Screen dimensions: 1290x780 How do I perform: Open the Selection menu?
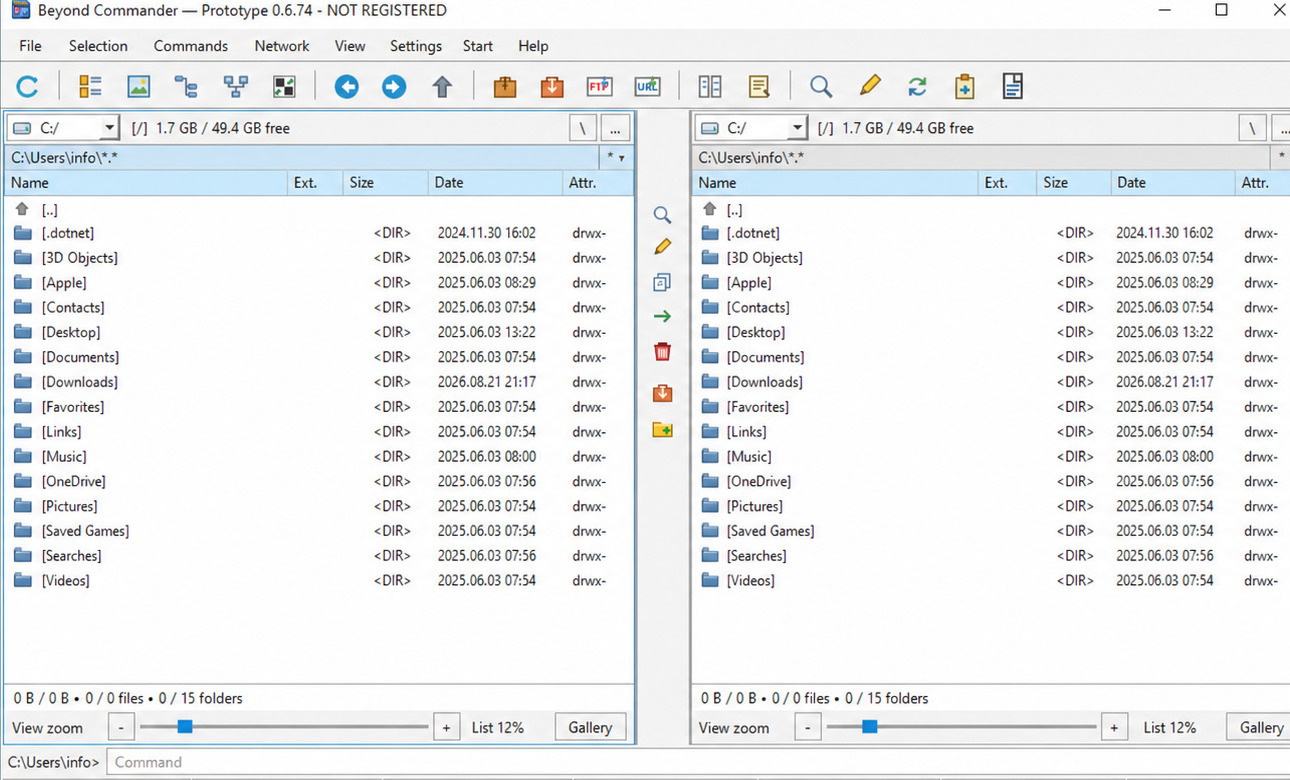pyautogui.click(x=98, y=46)
